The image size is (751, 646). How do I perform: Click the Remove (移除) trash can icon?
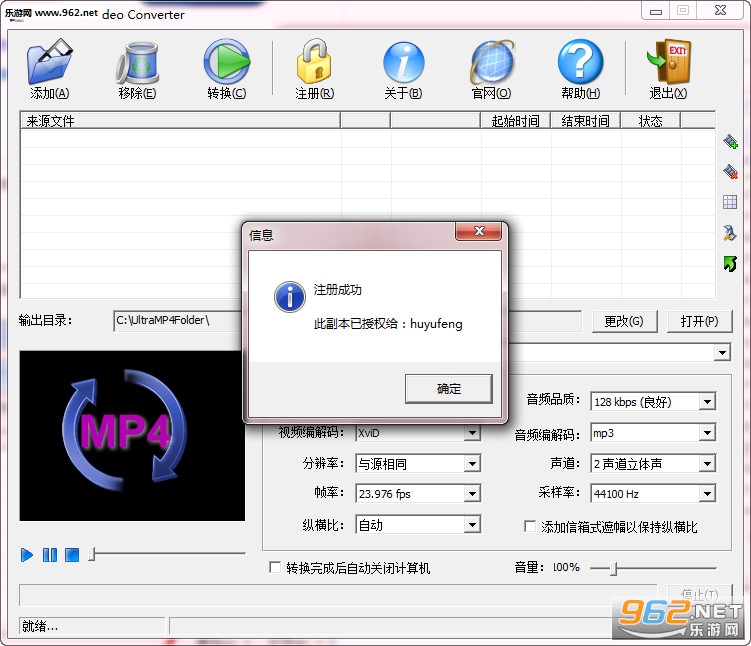coord(137,62)
